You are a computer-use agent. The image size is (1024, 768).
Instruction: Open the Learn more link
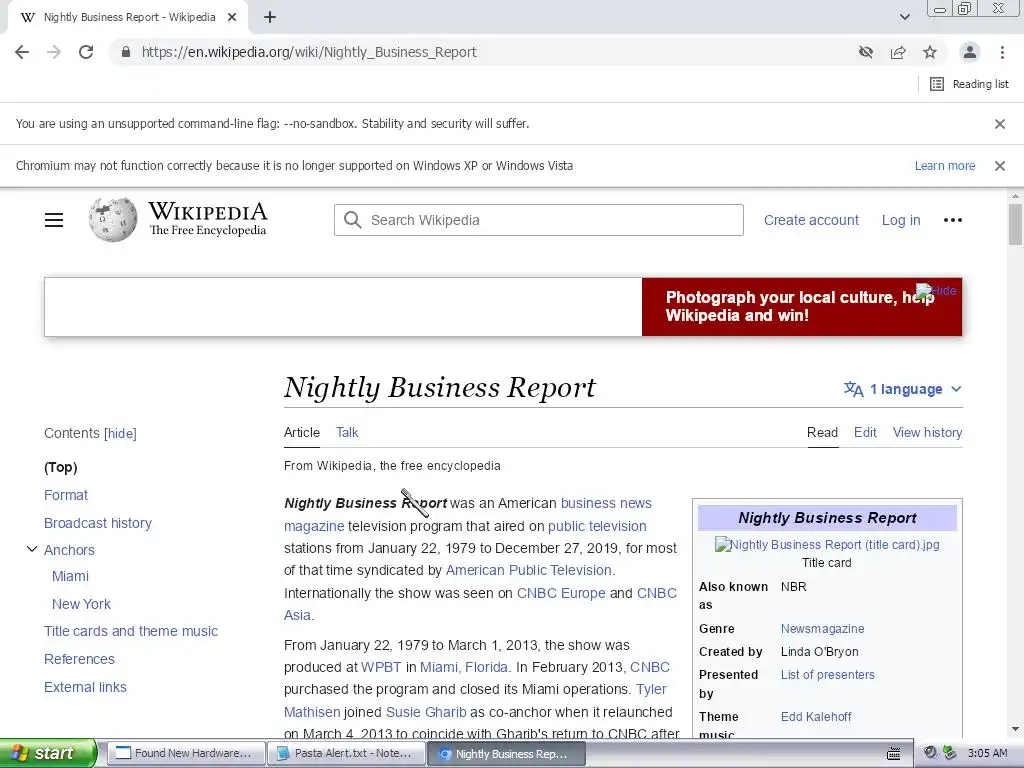[944, 166]
